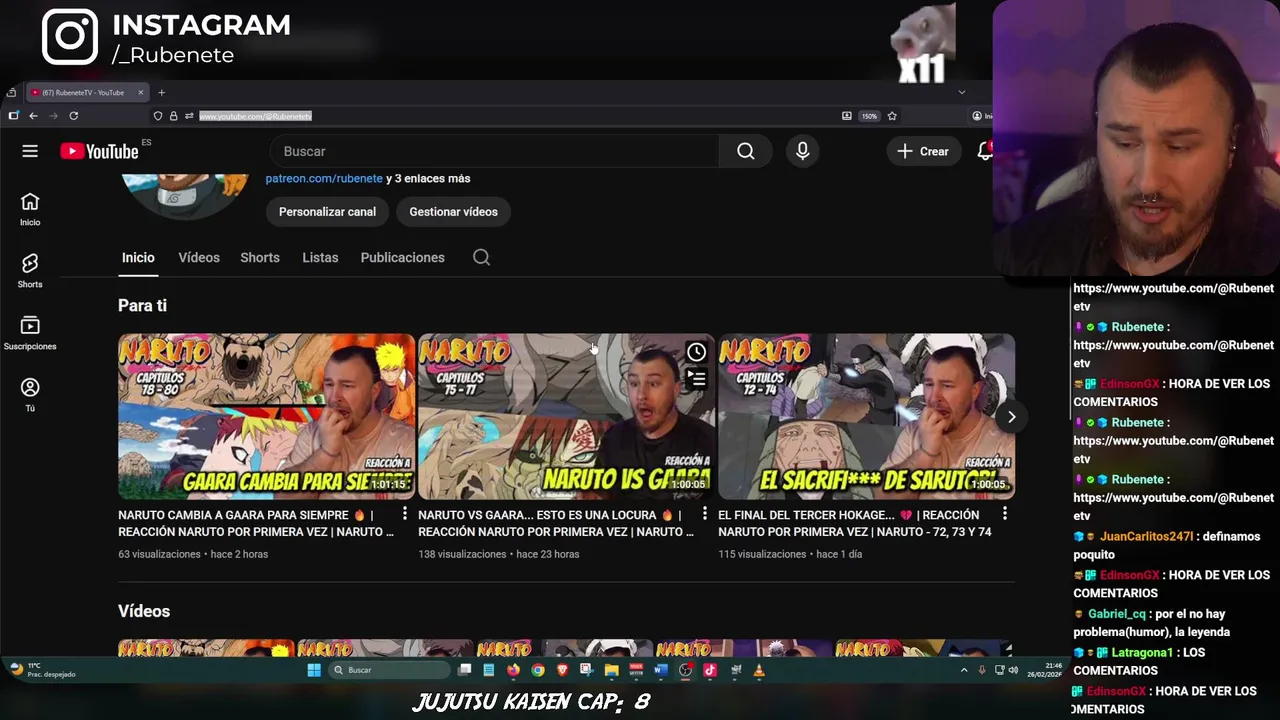Click the Crear button
The image size is (1280, 720).
(923, 151)
